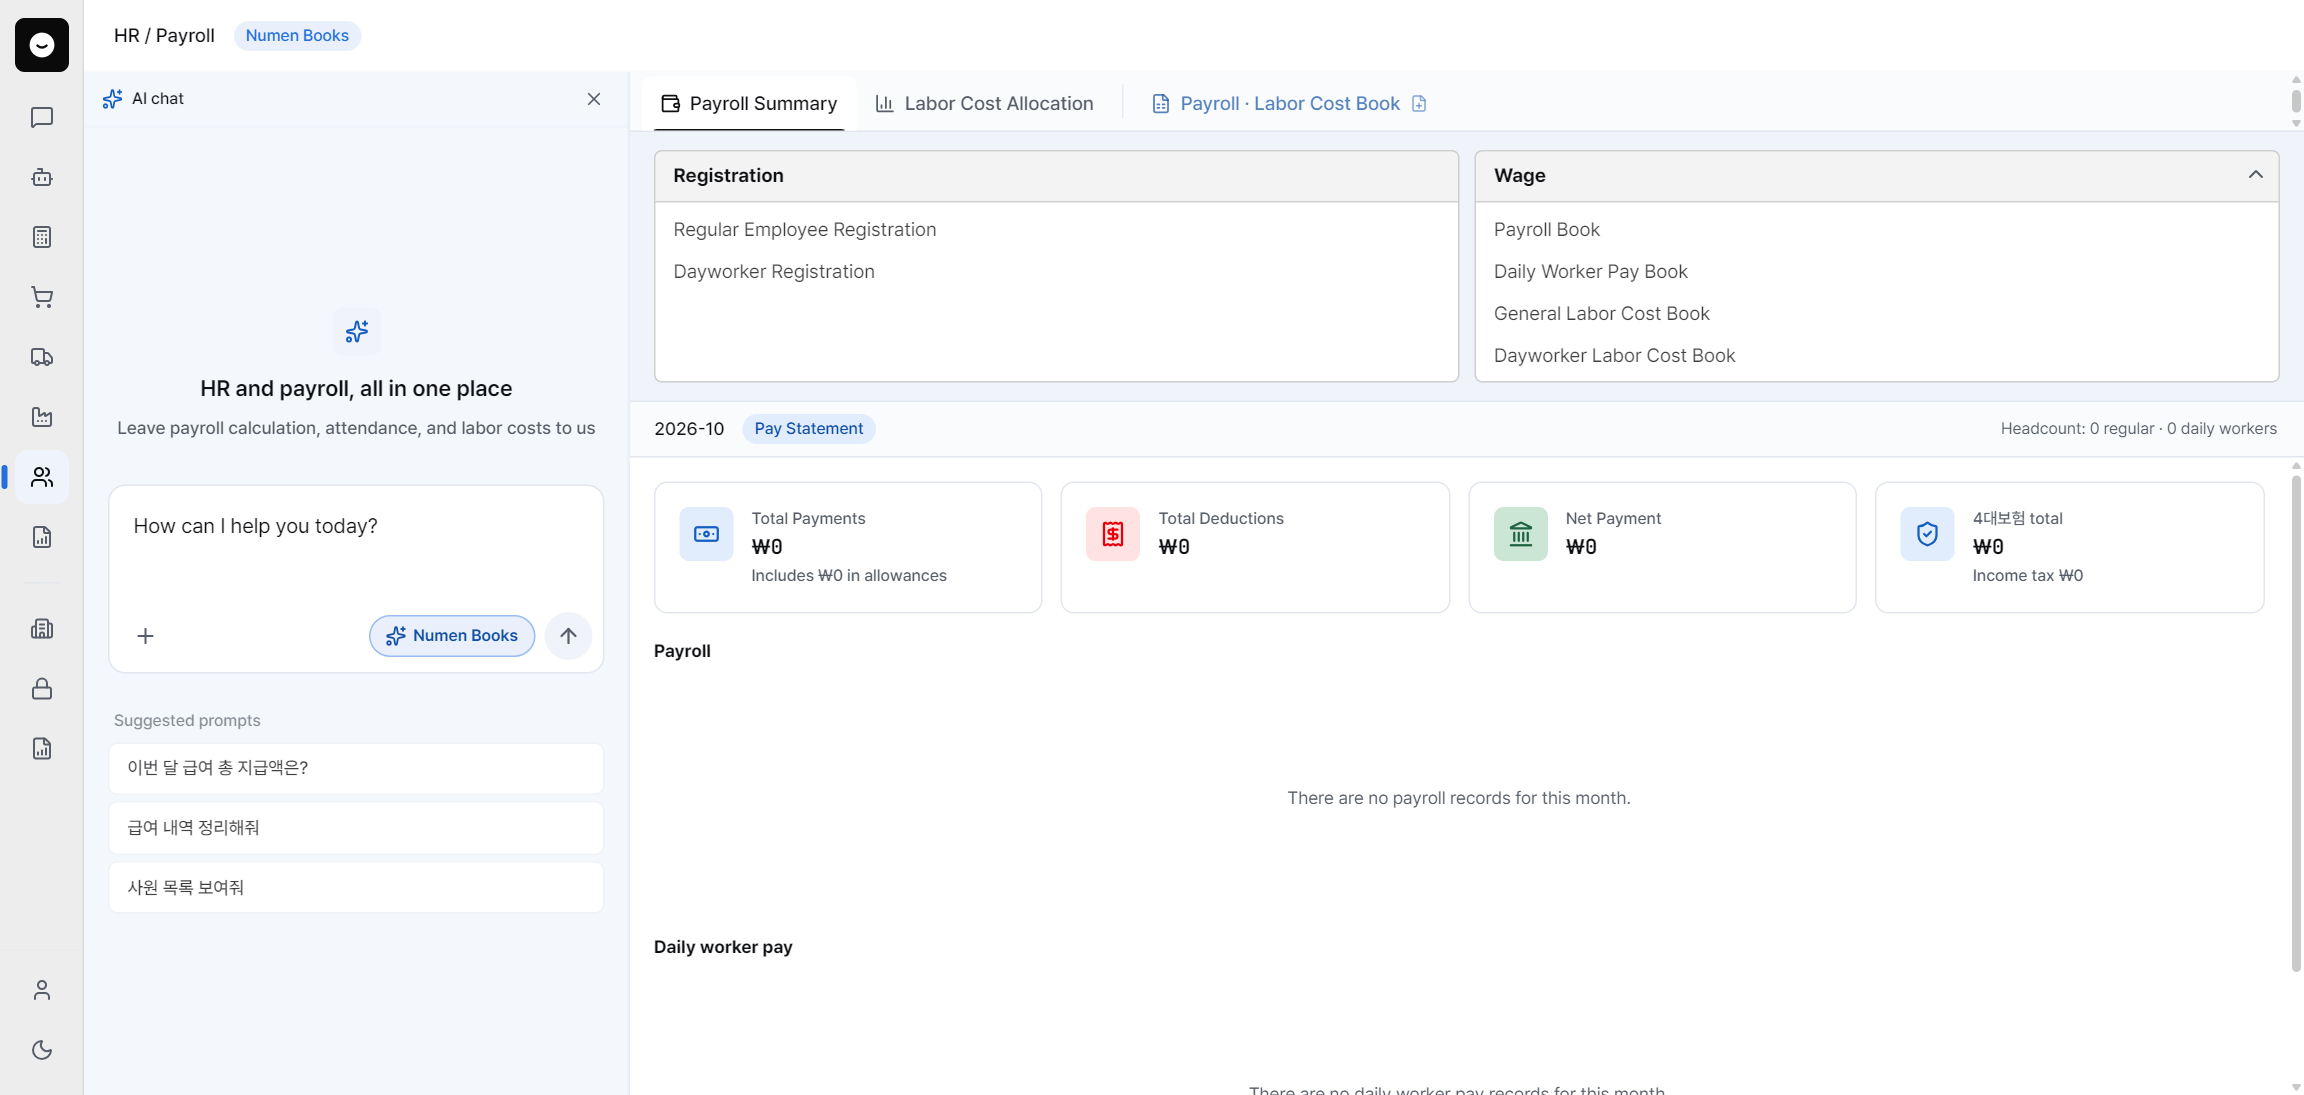2304x1095 pixels.
Task: Add attachment with plus icon
Action: 145,636
